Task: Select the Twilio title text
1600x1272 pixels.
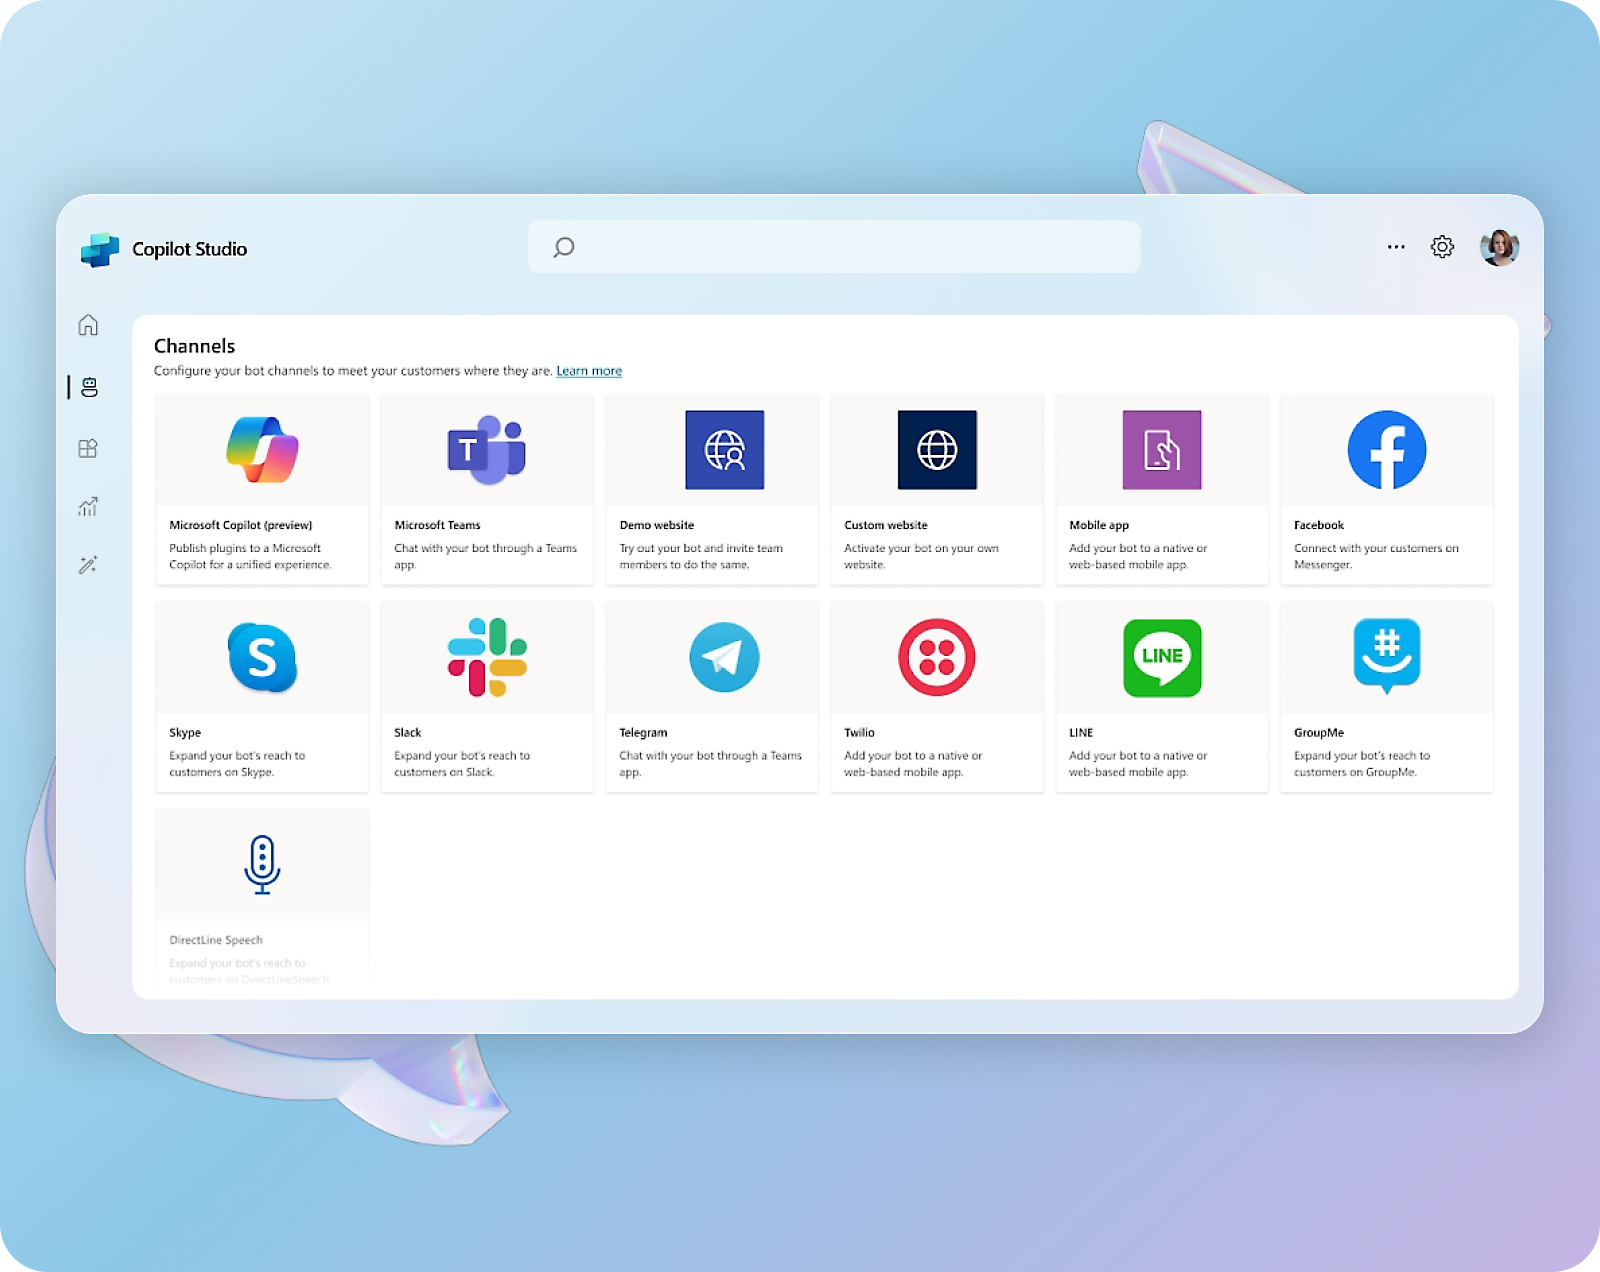Action: (859, 733)
